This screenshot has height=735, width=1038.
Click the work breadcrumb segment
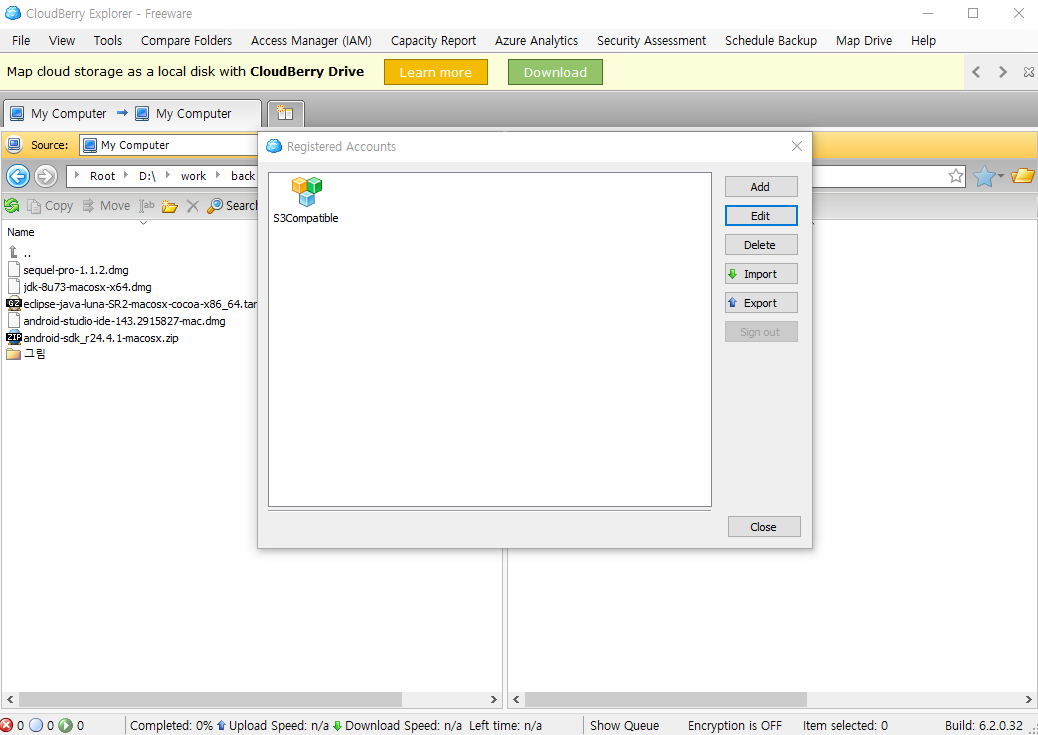(x=193, y=175)
